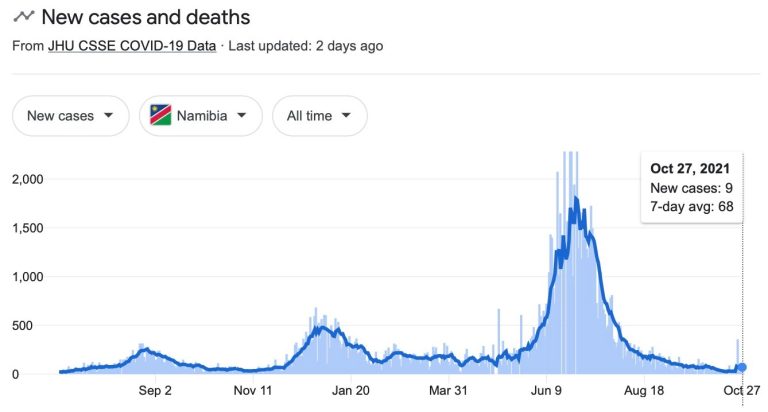Expand the New cases dropdown arrow
768x412 pixels.
[108, 116]
